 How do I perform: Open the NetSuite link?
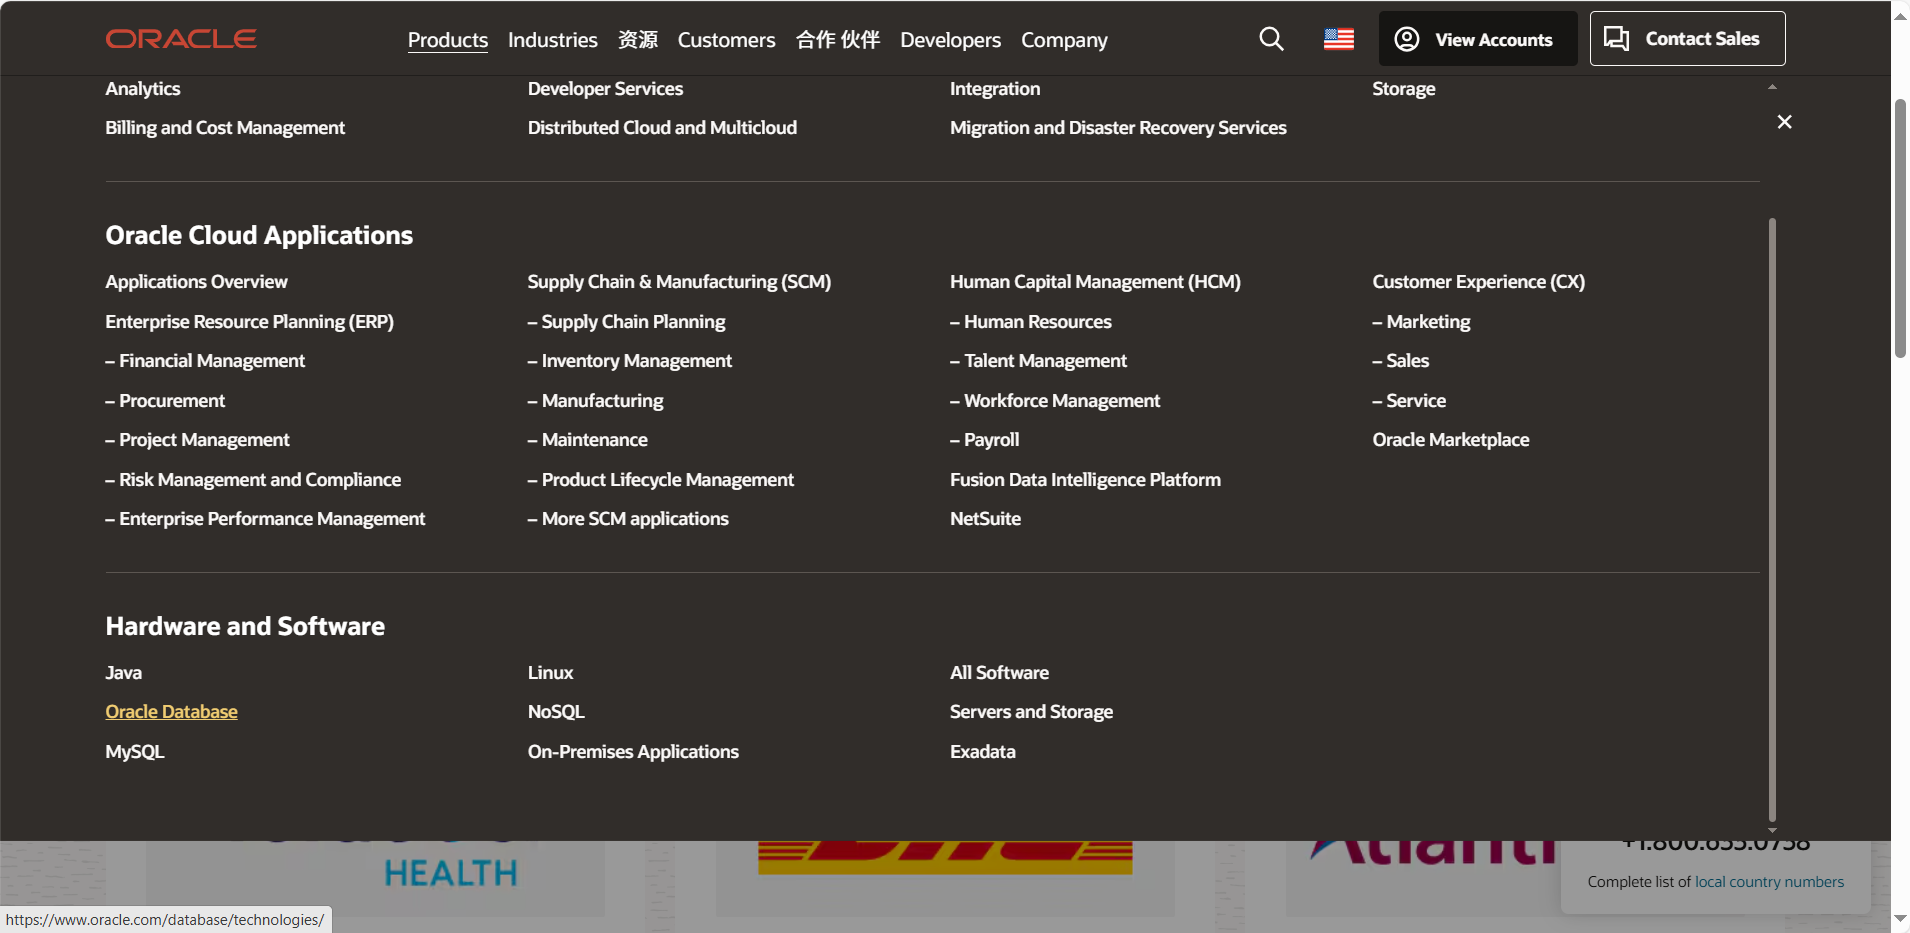(x=986, y=519)
